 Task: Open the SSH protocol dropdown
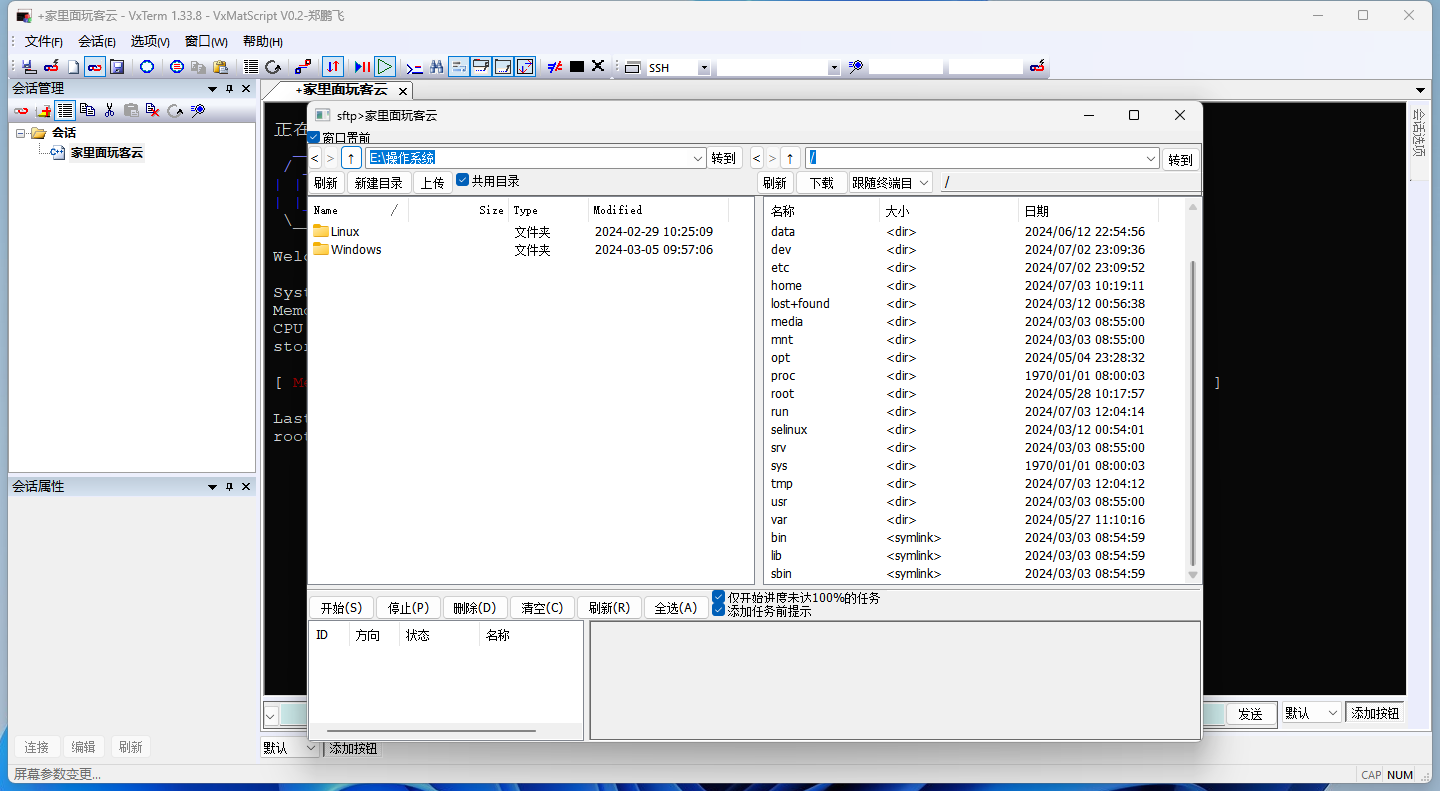(704, 68)
